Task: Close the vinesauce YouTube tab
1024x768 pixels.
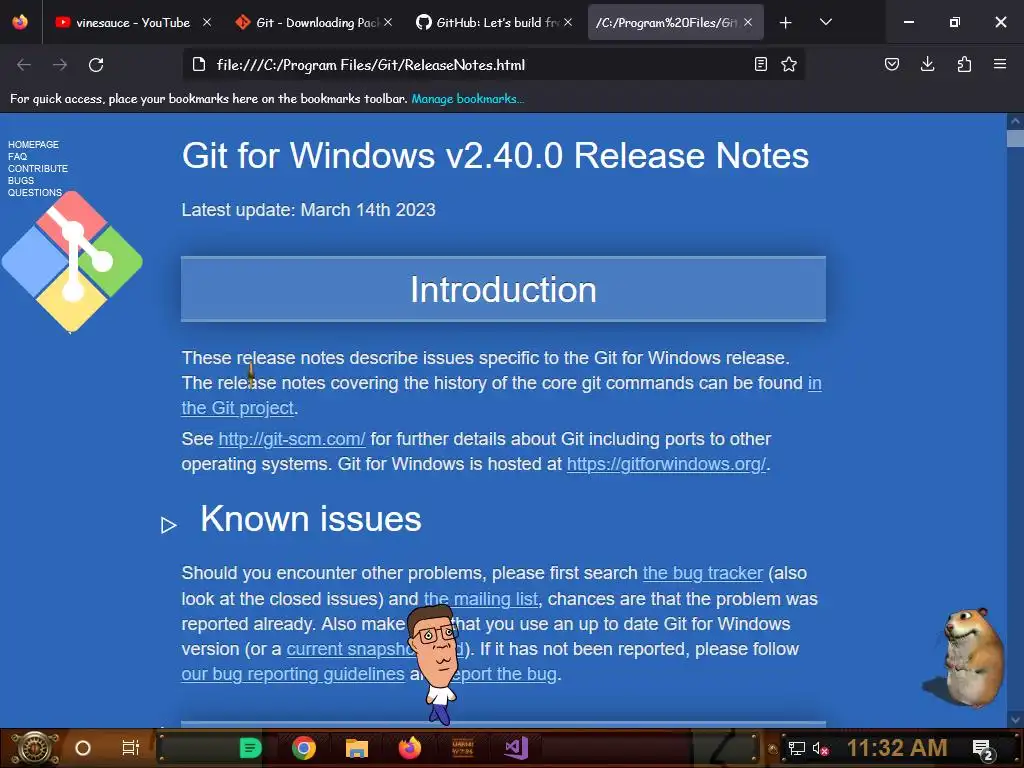Action: click(x=206, y=22)
